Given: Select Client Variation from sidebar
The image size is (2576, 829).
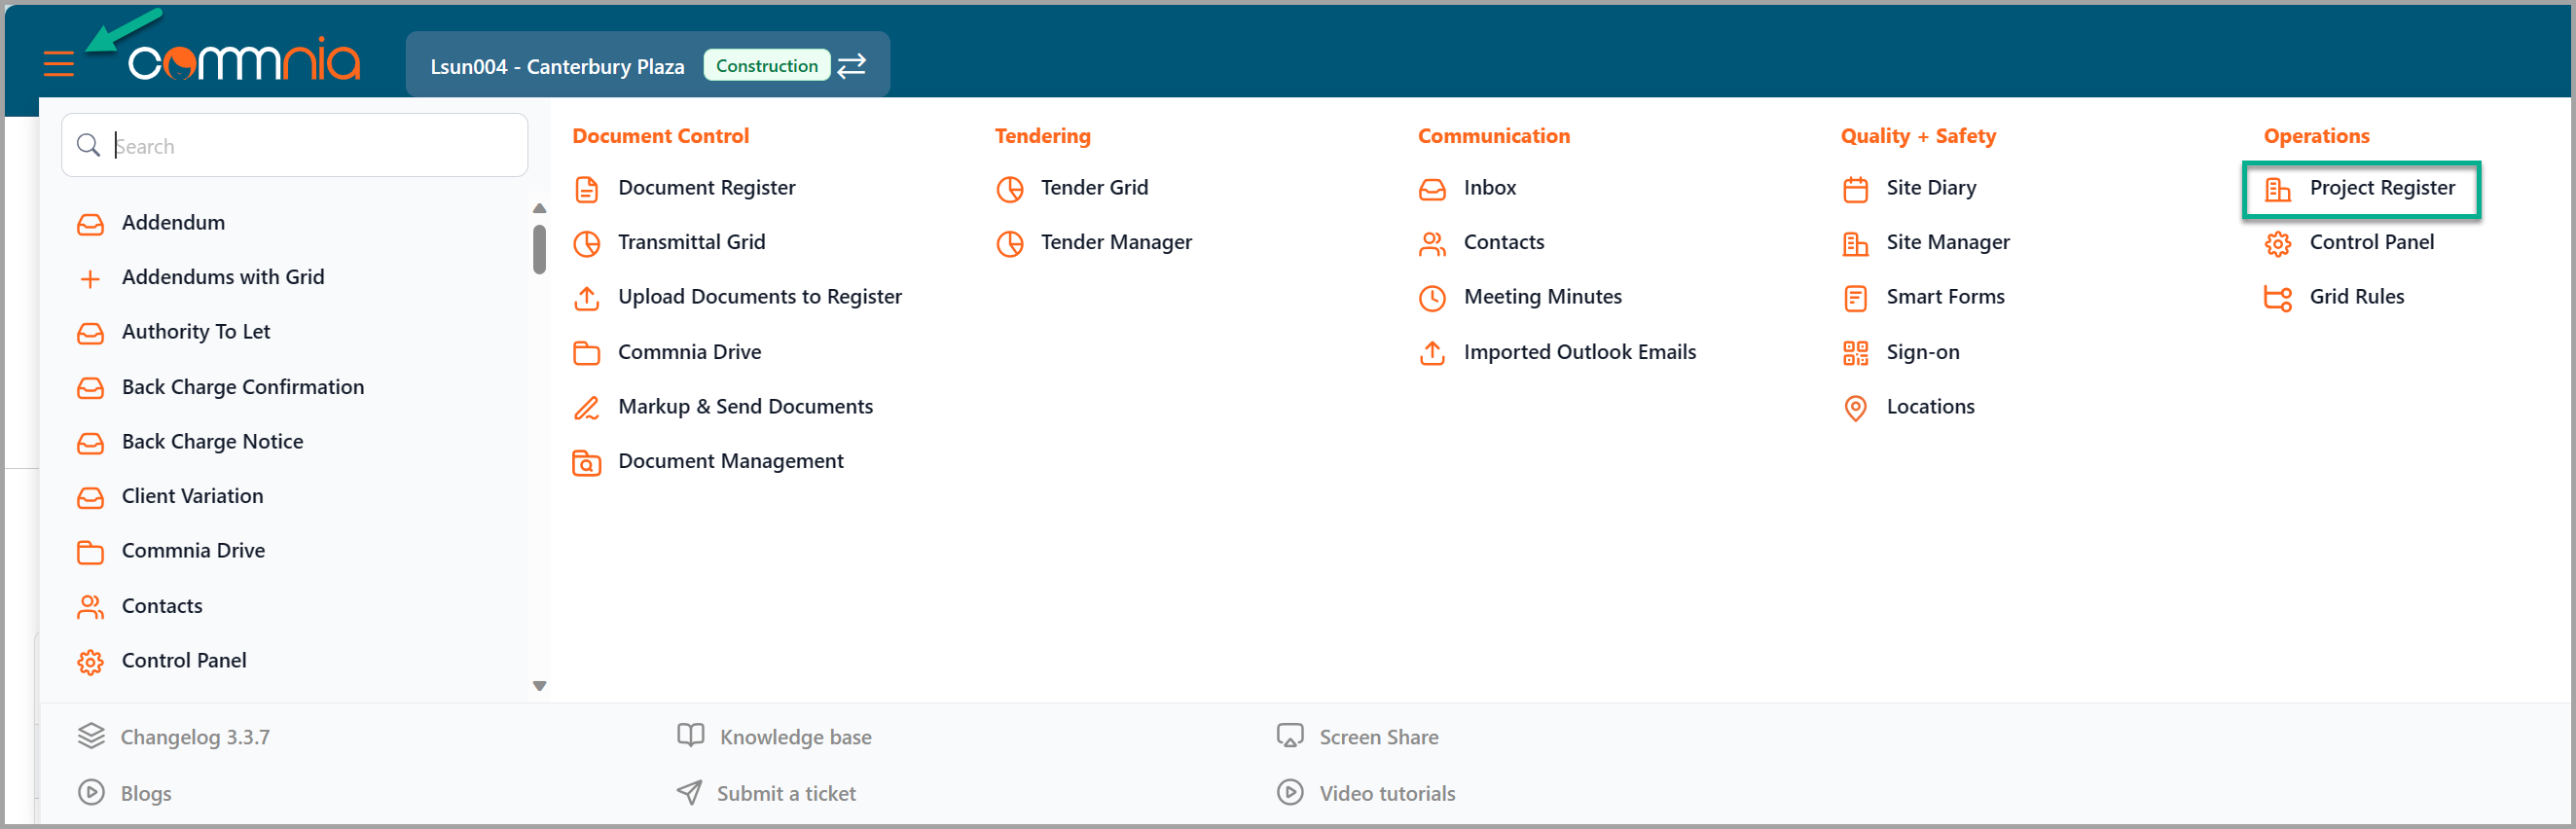Looking at the screenshot, I should (x=192, y=497).
